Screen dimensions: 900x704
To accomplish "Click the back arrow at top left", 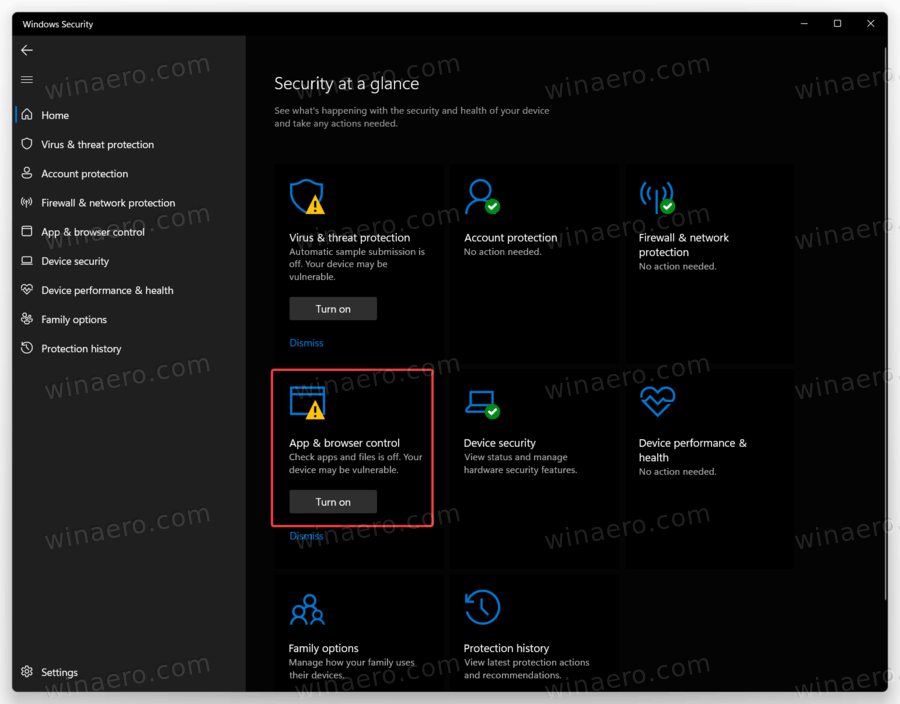I will click(x=26, y=50).
